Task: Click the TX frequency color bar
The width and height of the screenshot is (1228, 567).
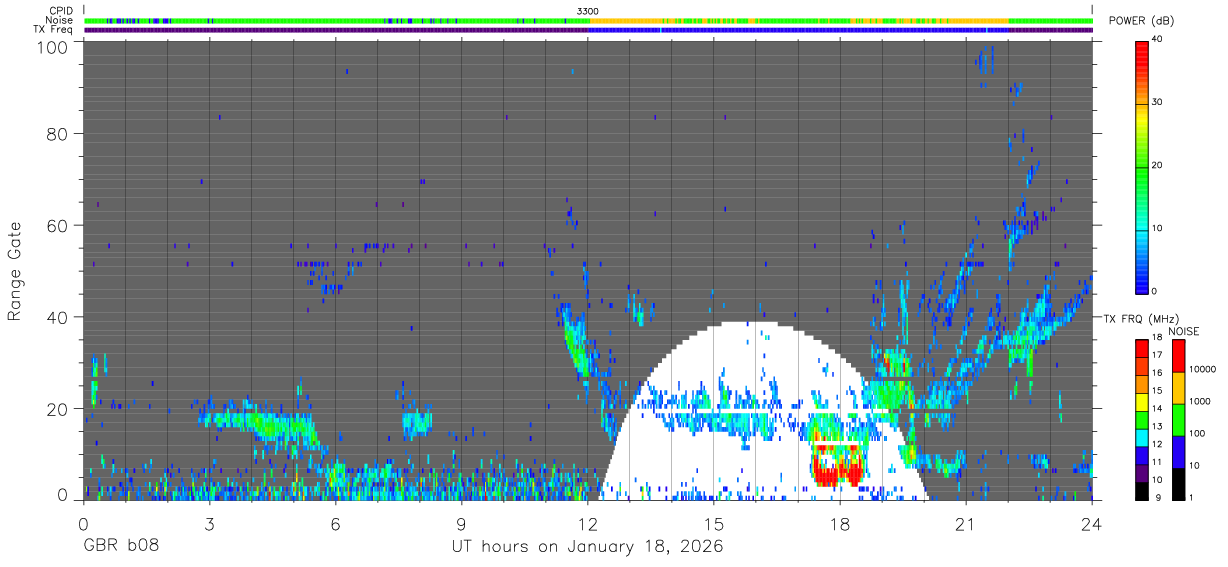Action: (x=1142, y=419)
